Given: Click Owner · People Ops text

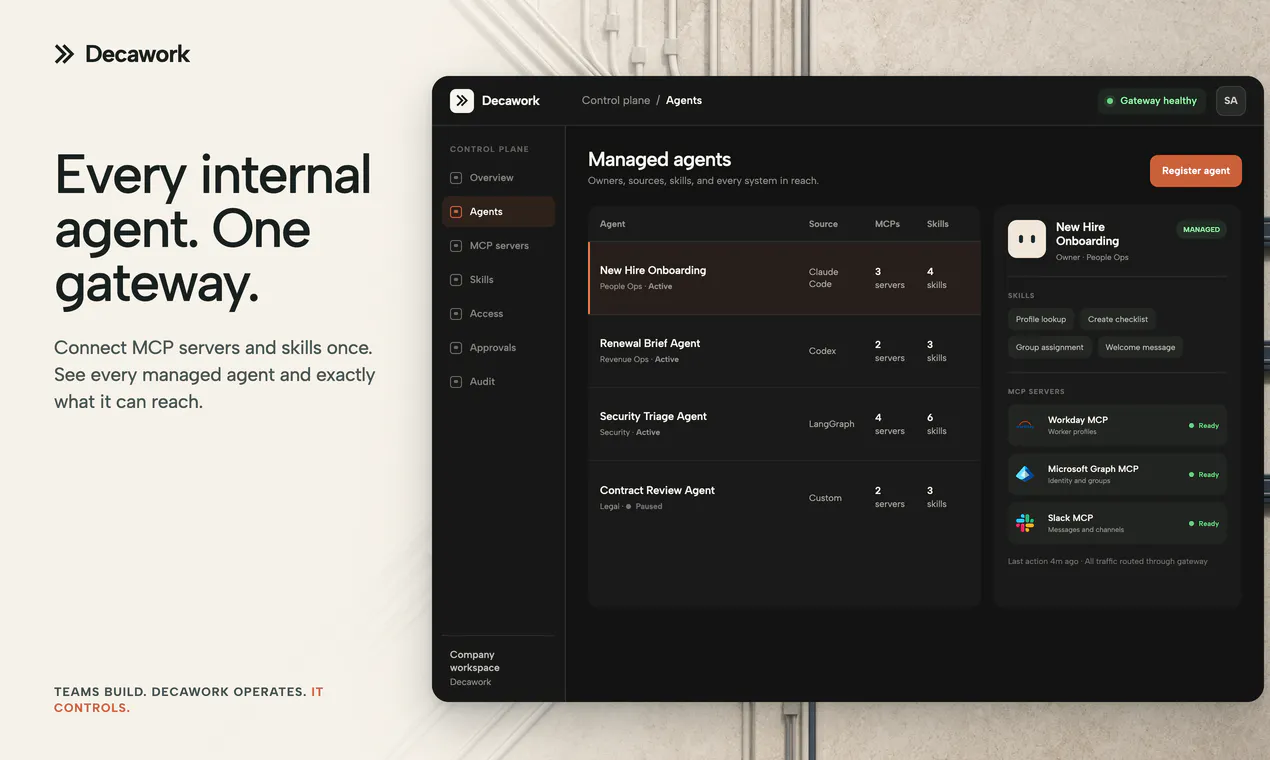Looking at the screenshot, I should click(x=1092, y=258).
